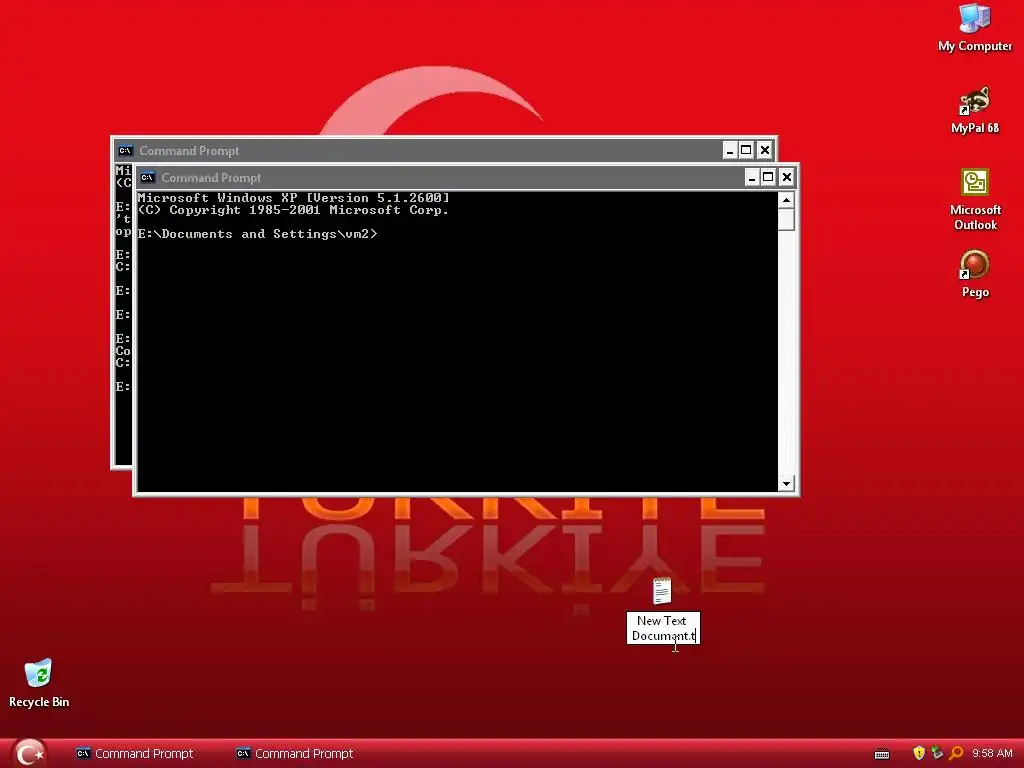1024x768 pixels.
Task: Click the magnifier search tray icon
Action: [956, 753]
